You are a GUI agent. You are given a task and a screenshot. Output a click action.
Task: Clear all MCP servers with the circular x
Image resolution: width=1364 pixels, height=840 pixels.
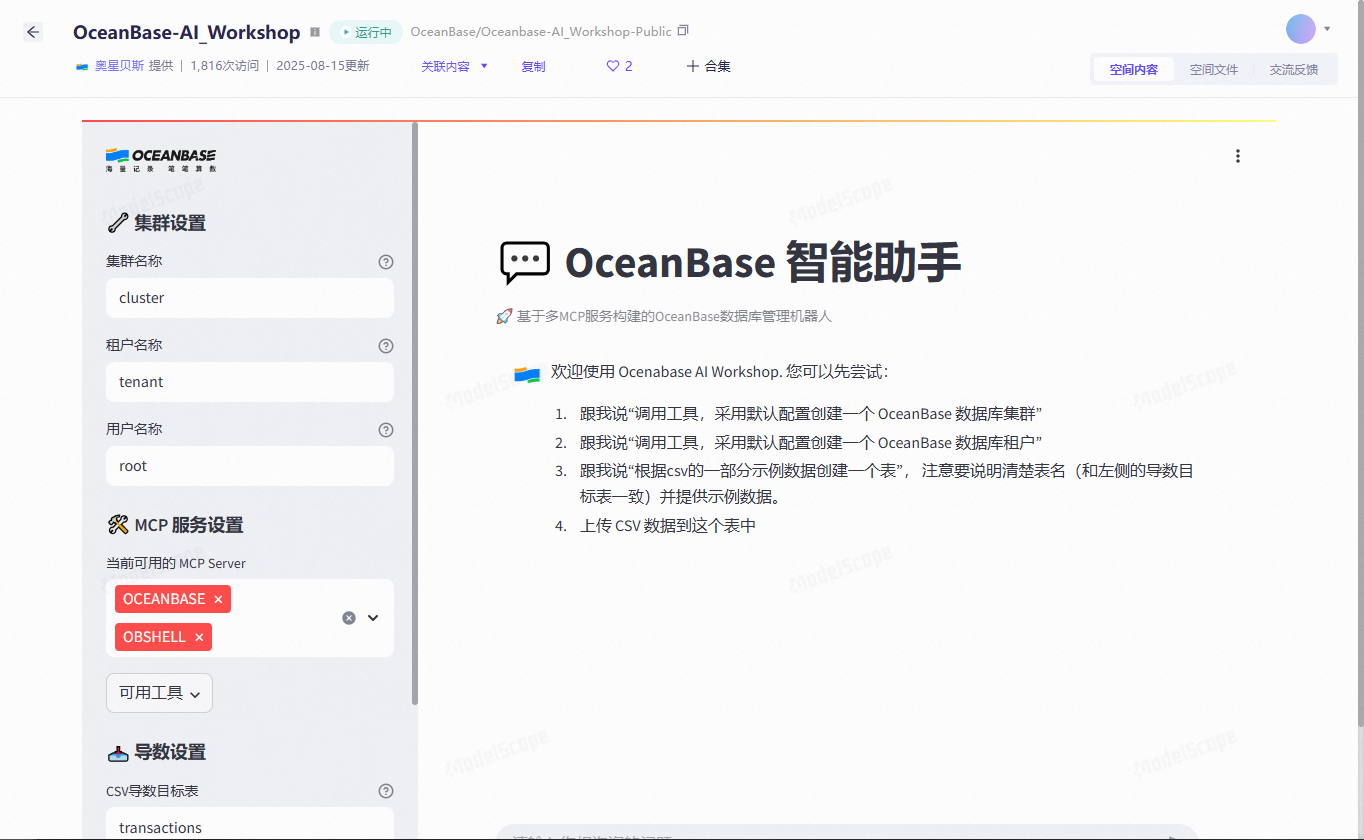click(x=348, y=617)
